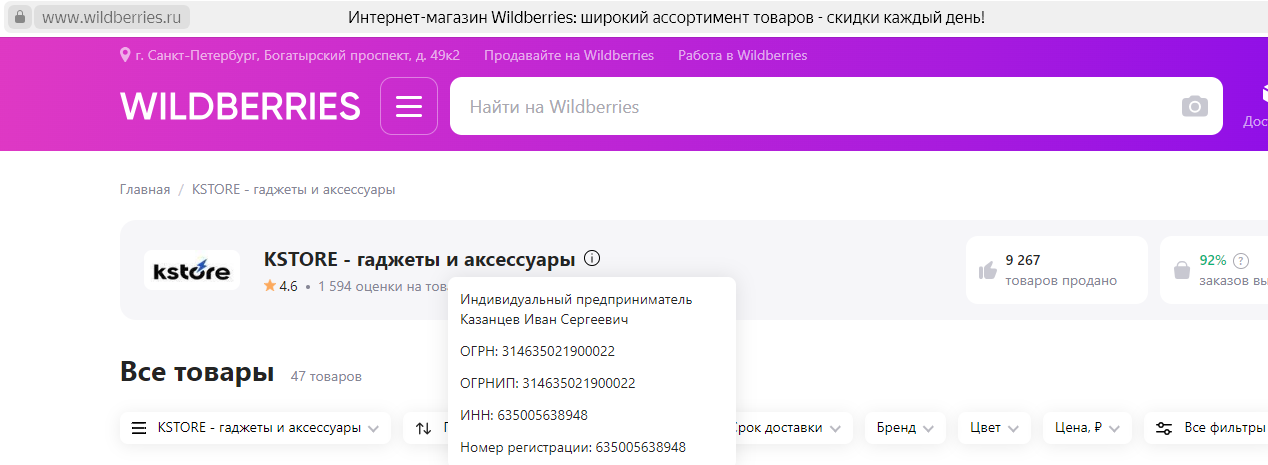Image resolution: width=1268 pixels, height=465 pixels.
Task: Click the name Казанцев Иван Сергеевич
Action: pyautogui.click(x=544, y=319)
